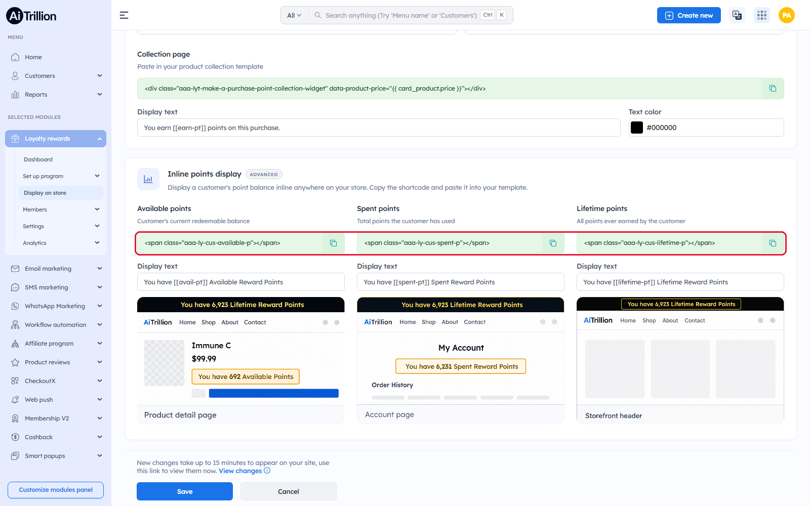
Task: Click the black text color swatch
Action: point(636,128)
